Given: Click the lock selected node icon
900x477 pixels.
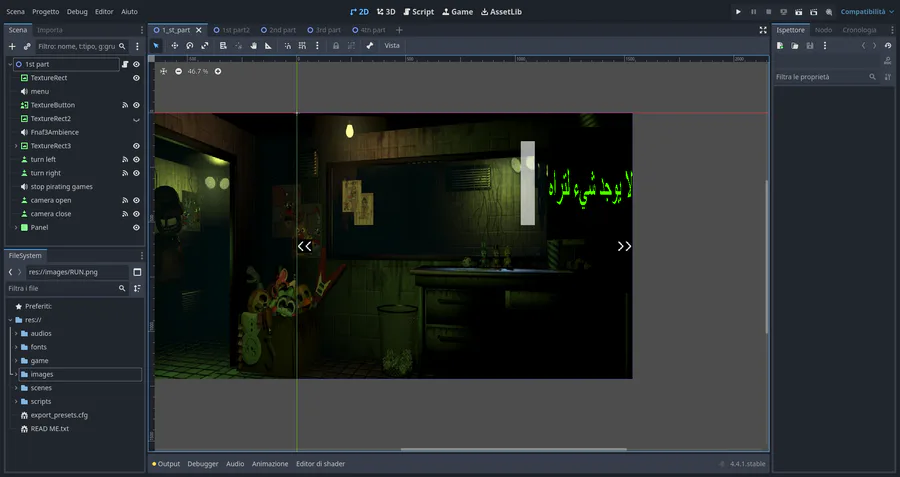Looking at the screenshot, I should [x=335, y=46].
